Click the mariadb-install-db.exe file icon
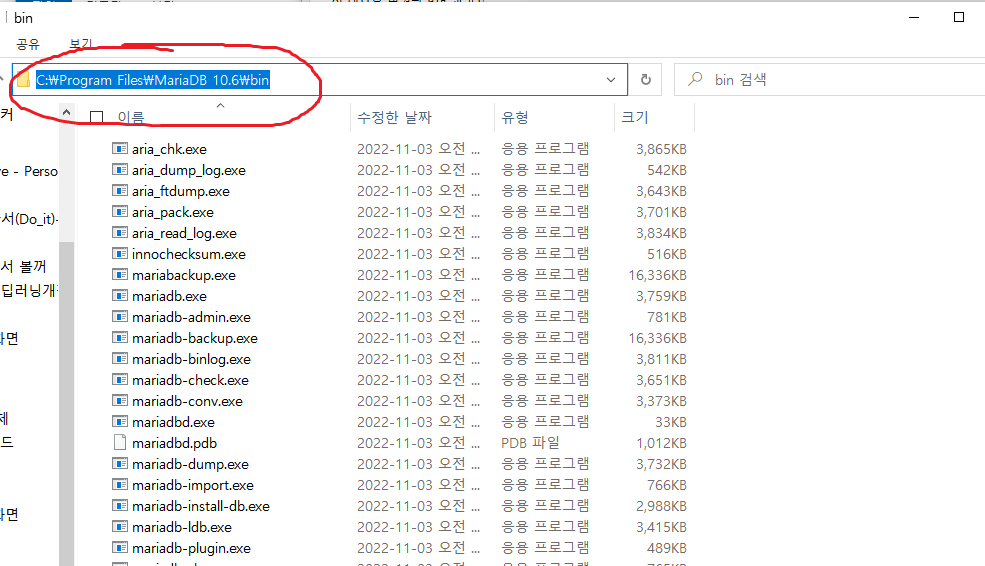This screenshot has width=985, height=566. tap(120, 506)
